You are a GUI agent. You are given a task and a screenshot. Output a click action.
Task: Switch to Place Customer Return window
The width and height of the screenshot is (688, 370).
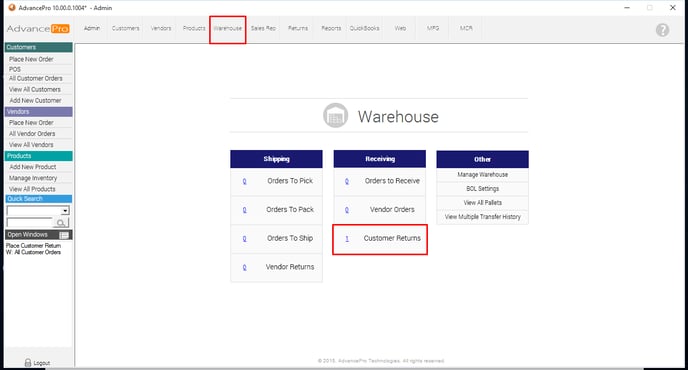[33, 246]
